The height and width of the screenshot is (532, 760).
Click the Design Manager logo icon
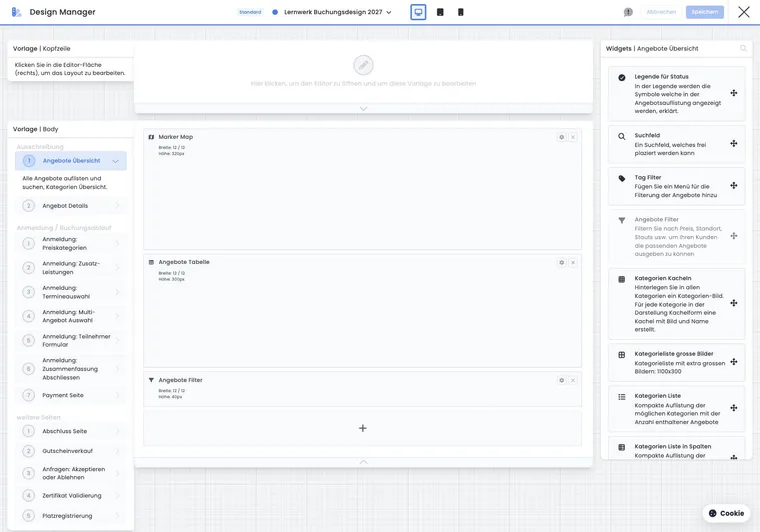point(16,12)
